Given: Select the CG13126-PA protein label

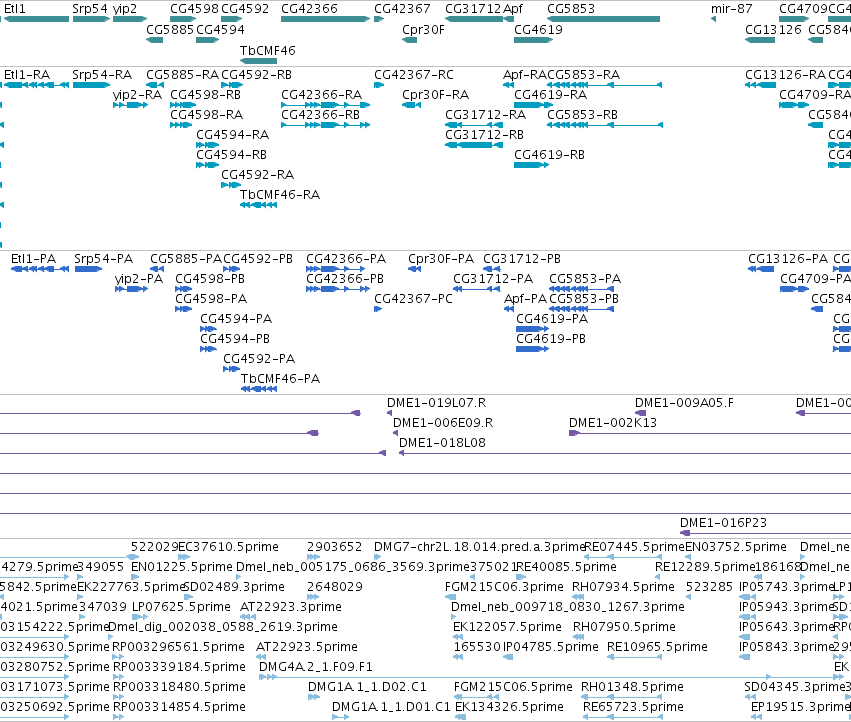Looking at the screenshot, I should pyautogui.click(x=788, y=258).
